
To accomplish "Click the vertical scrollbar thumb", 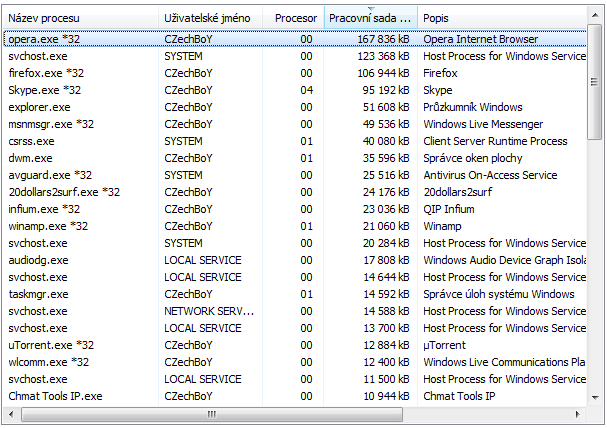I will pos(595,82).
